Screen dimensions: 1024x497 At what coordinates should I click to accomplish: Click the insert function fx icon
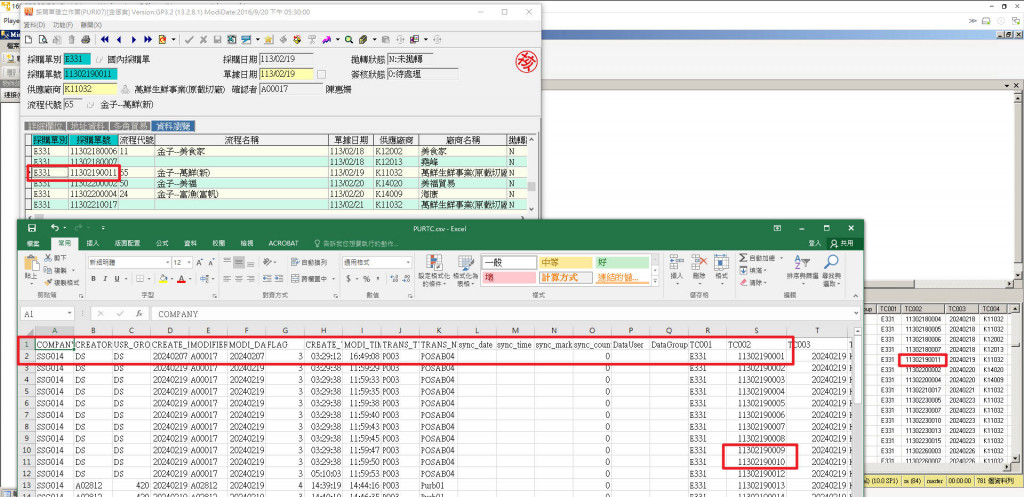tap(138, 313)
